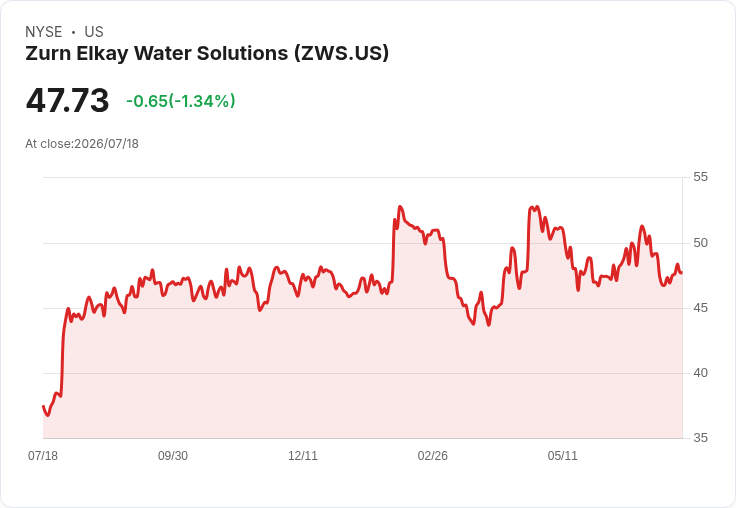Screen dimensions: 736x508
Task: Click the NYSE exchange label
Action: click(44, 32)
